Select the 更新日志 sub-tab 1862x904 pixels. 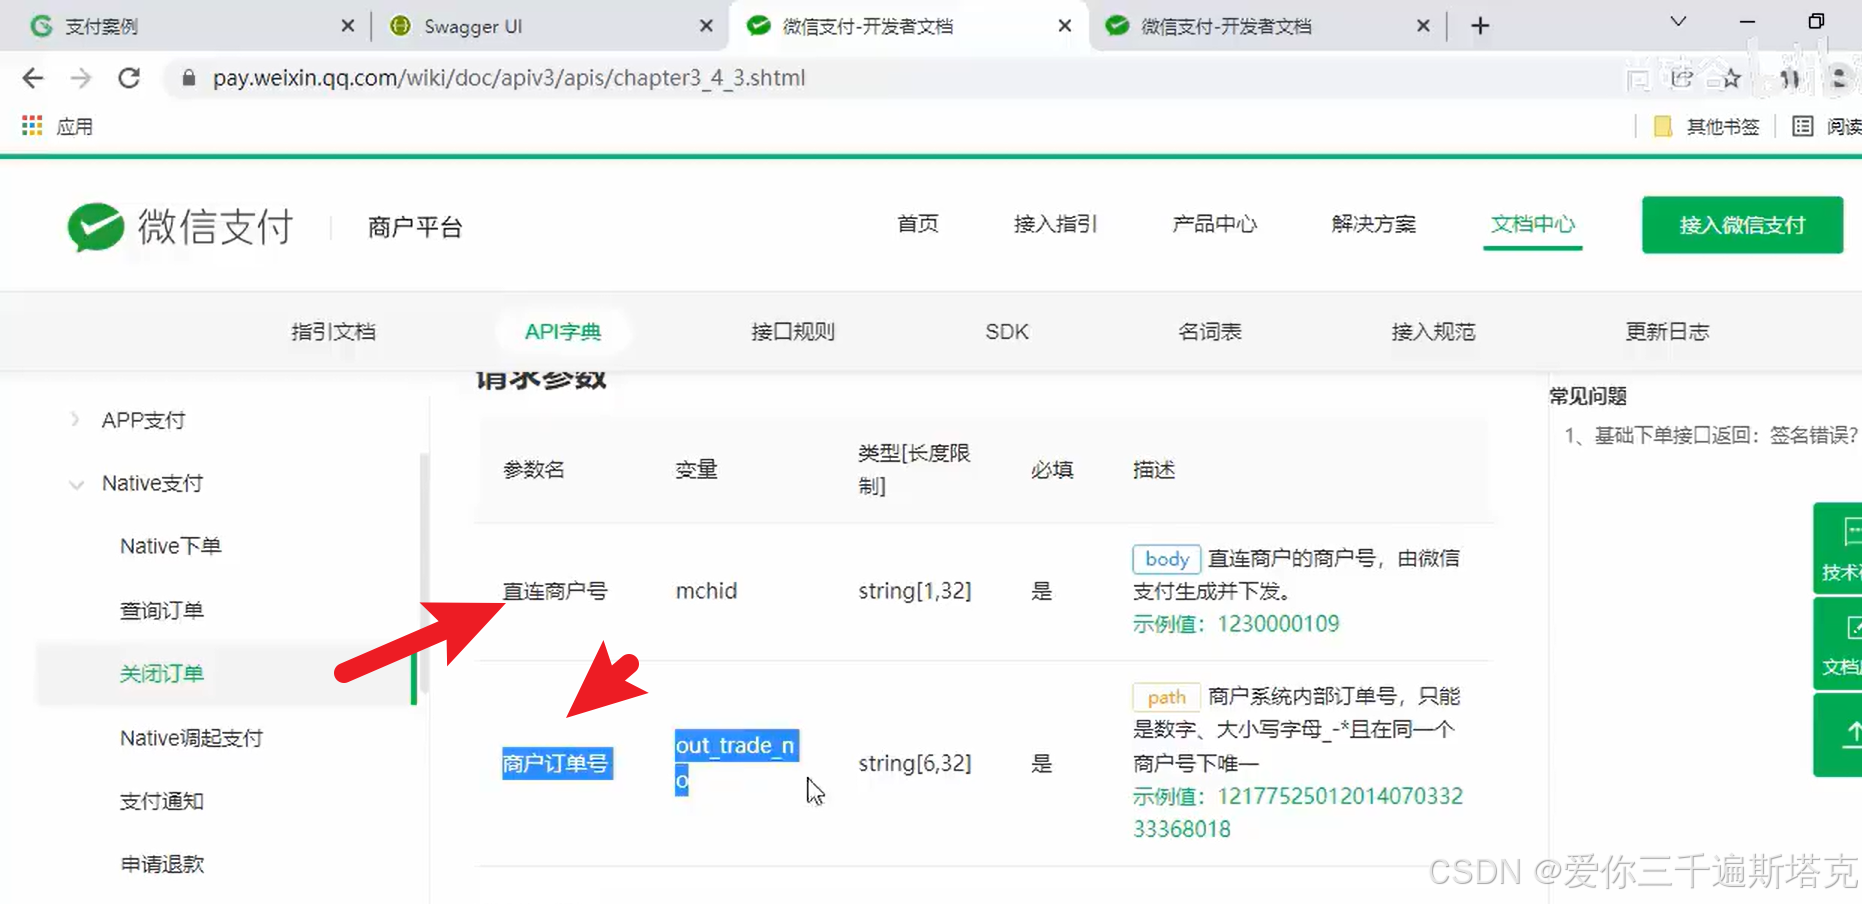point(1667,332)
